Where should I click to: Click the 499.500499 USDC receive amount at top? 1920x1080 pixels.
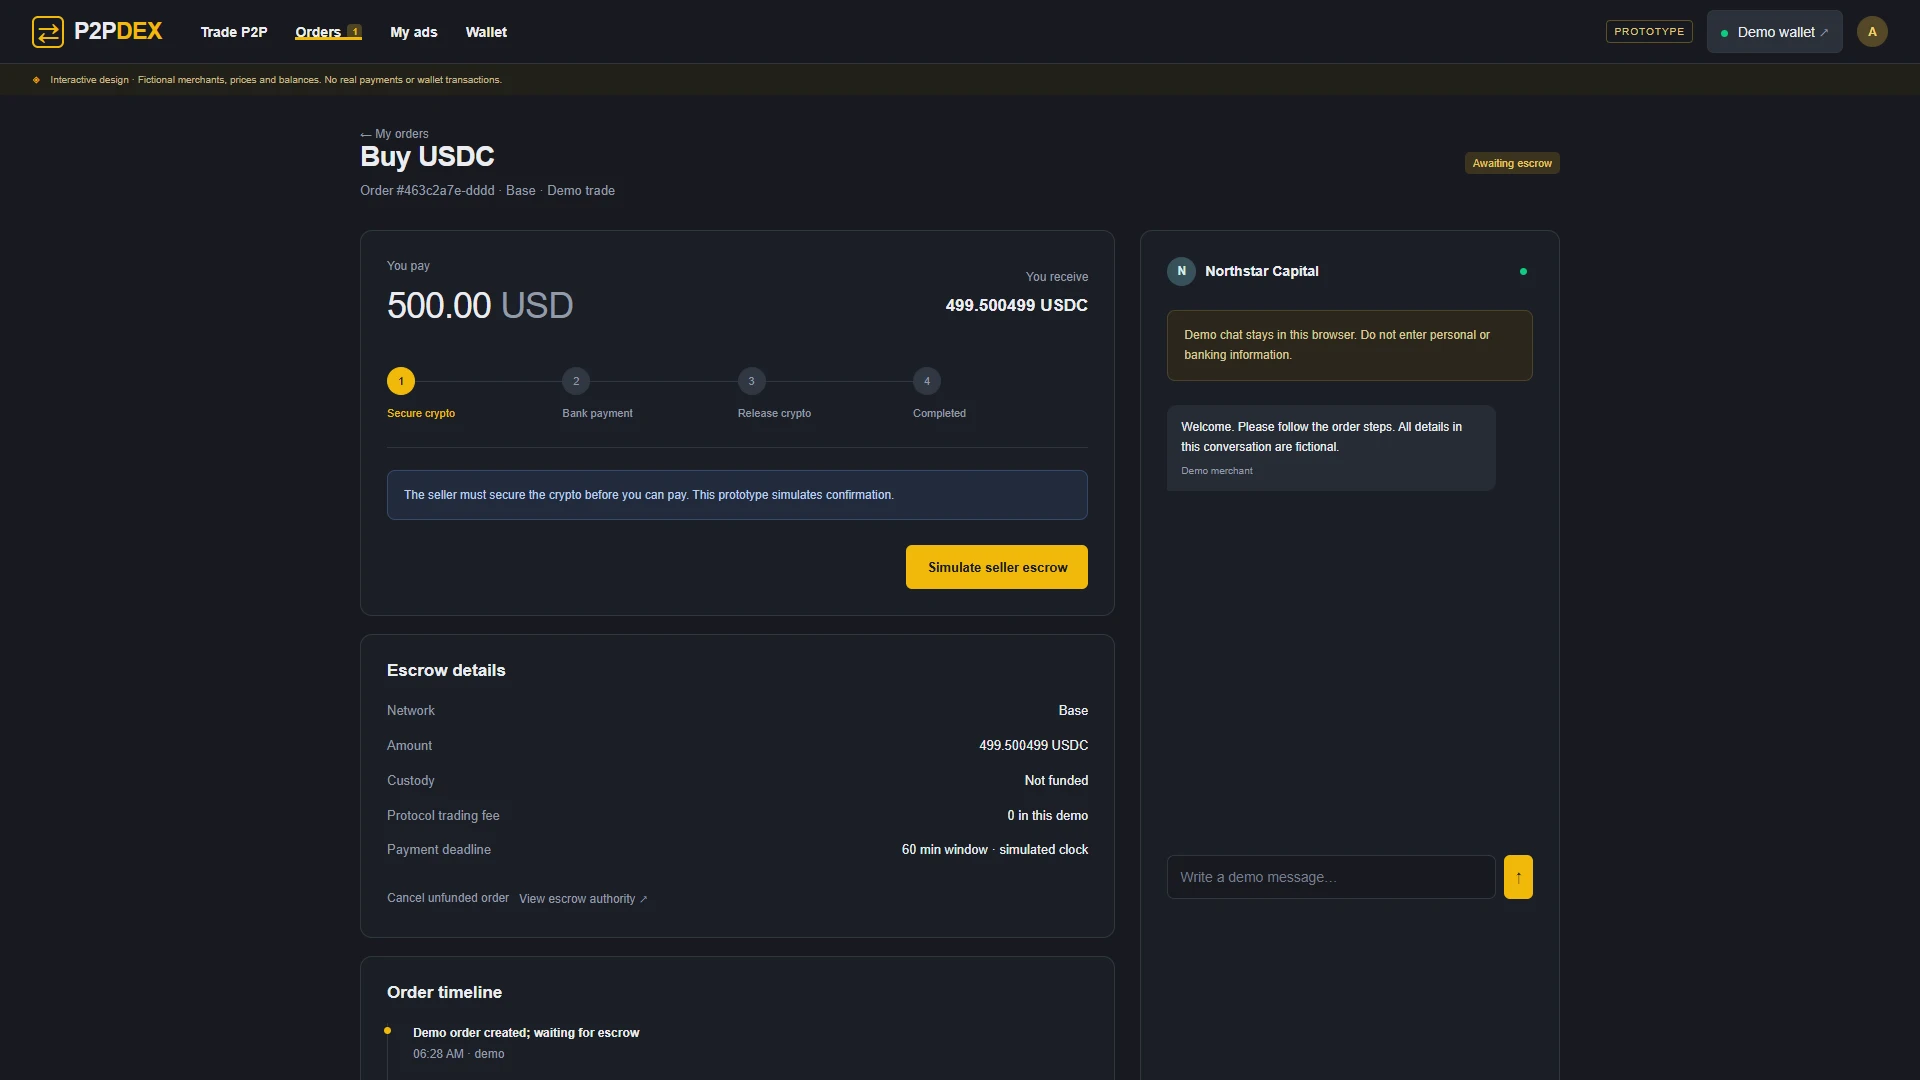pos(1017,305)
